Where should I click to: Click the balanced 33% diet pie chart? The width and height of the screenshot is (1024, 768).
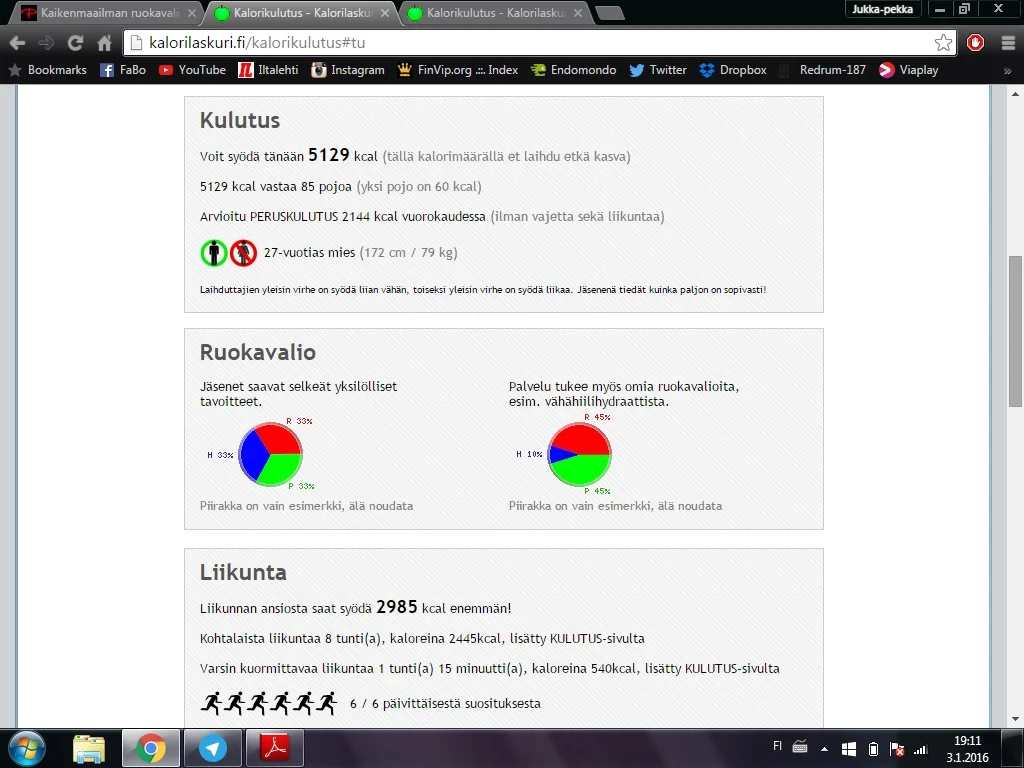click(270, 455)
